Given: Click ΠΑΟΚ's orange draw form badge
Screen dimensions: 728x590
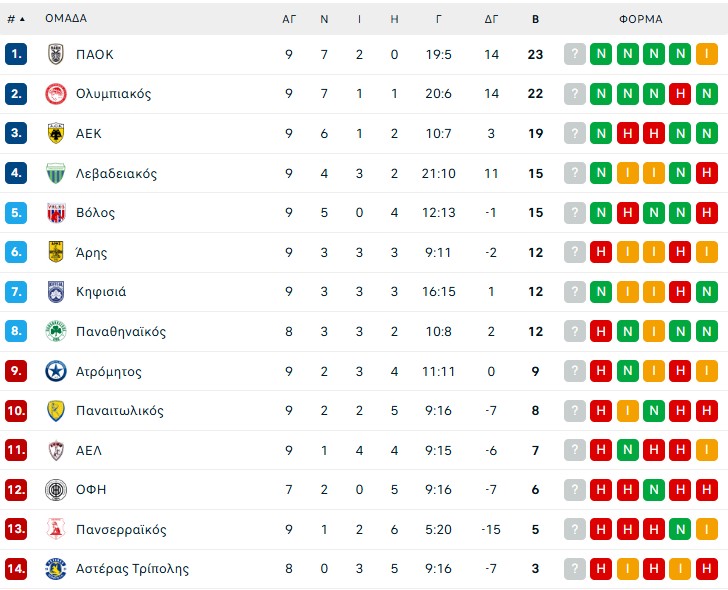Looking at the screenshot, I should [705, 54].
